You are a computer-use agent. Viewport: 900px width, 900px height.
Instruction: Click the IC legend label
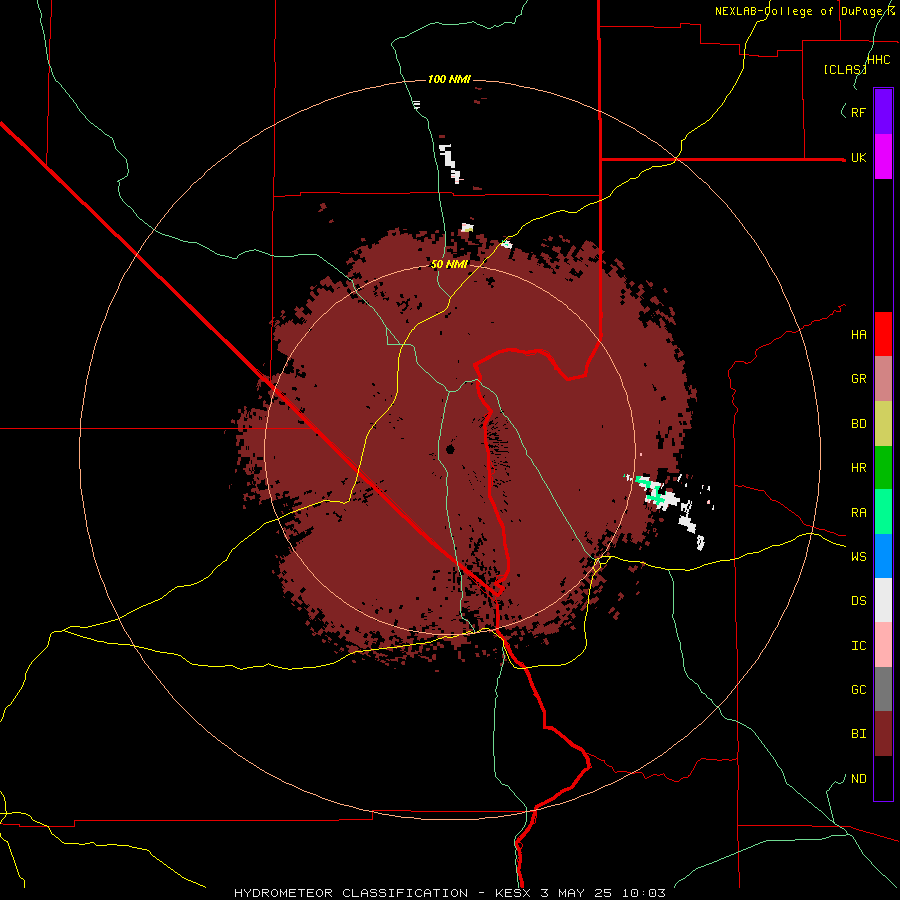pyautogui.click(x=858, y=646)
